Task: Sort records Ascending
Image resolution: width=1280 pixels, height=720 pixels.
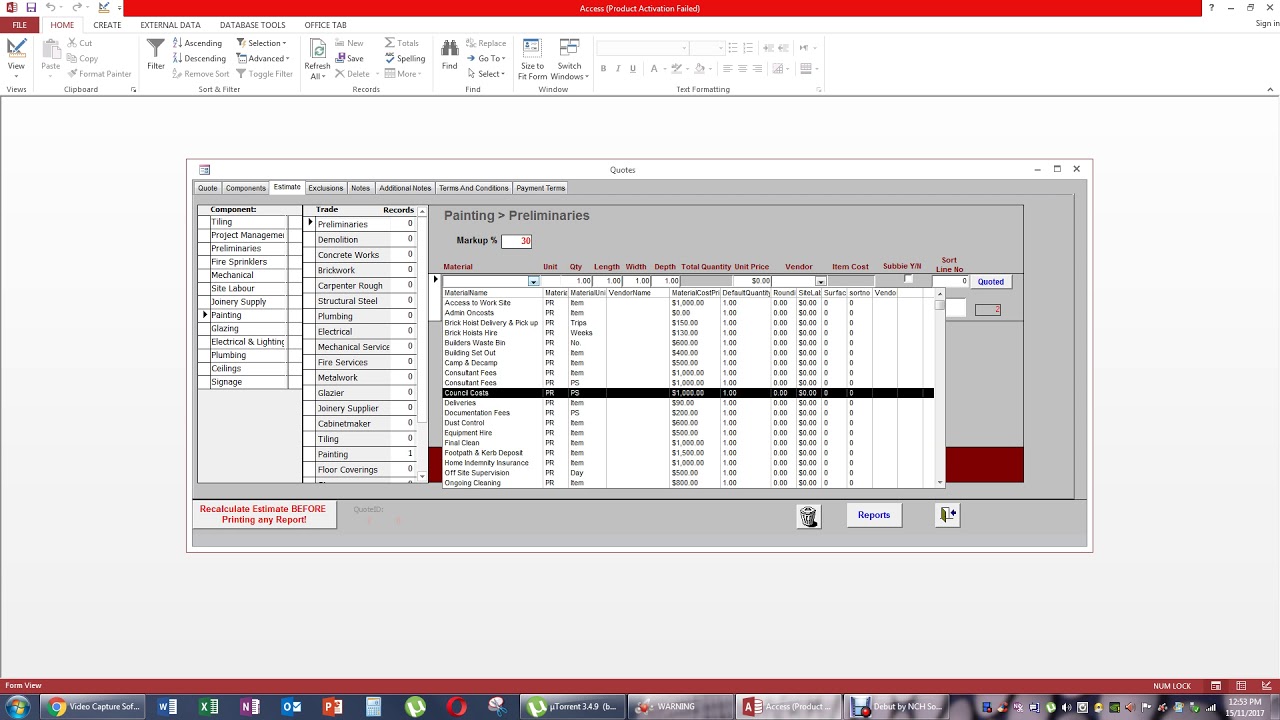Action: (197, 43)
